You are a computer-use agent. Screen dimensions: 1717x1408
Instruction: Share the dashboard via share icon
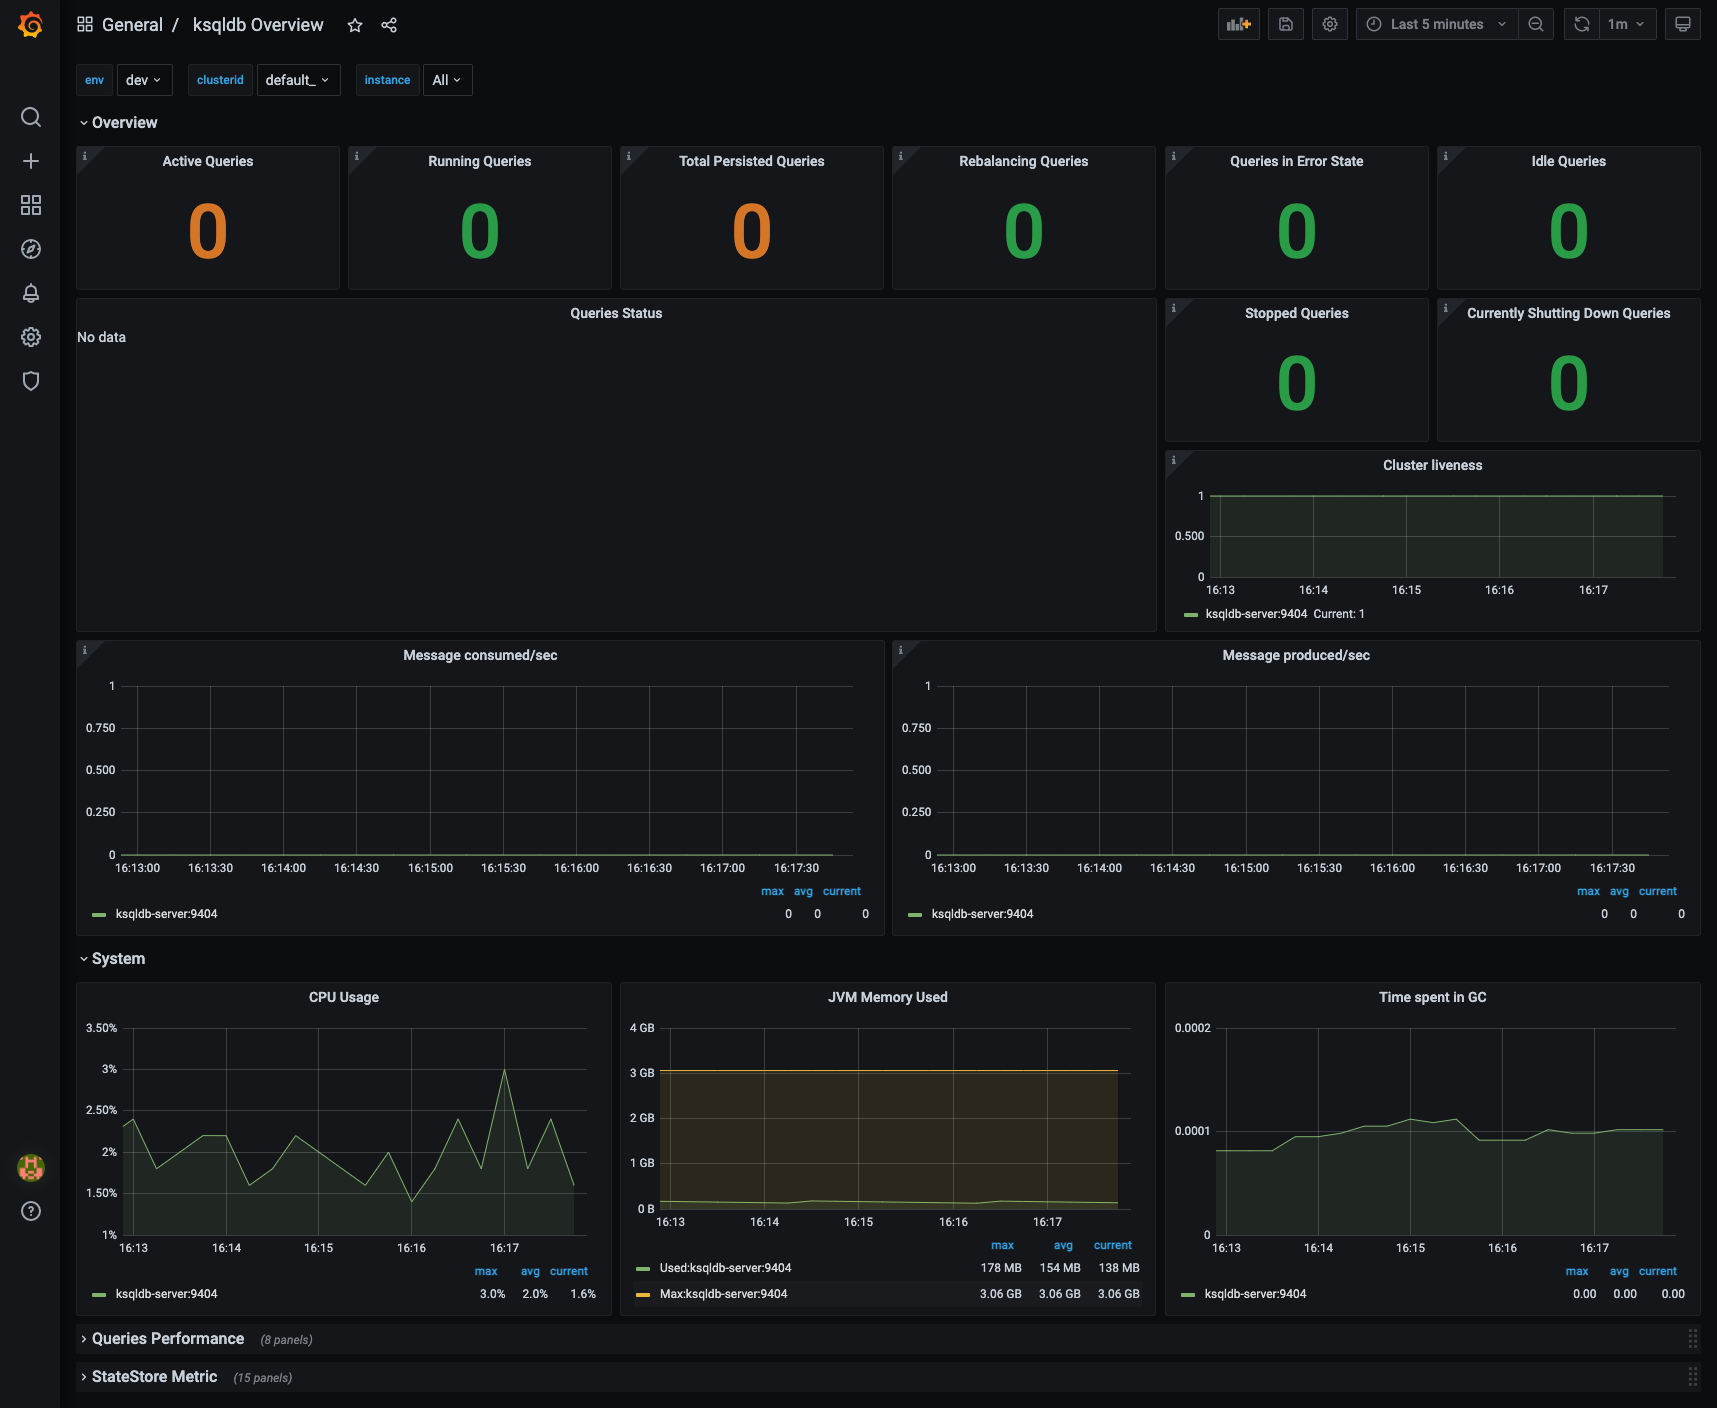389,25
